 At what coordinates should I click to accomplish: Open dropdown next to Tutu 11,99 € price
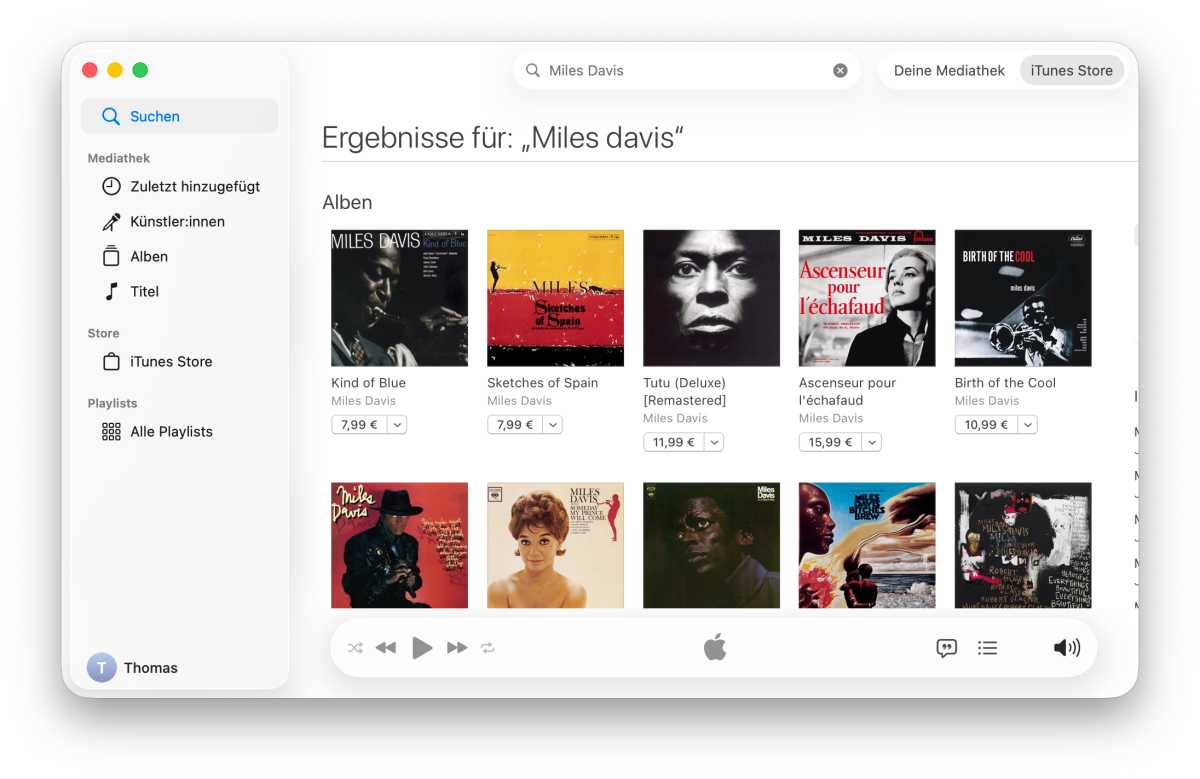(714, 442)
